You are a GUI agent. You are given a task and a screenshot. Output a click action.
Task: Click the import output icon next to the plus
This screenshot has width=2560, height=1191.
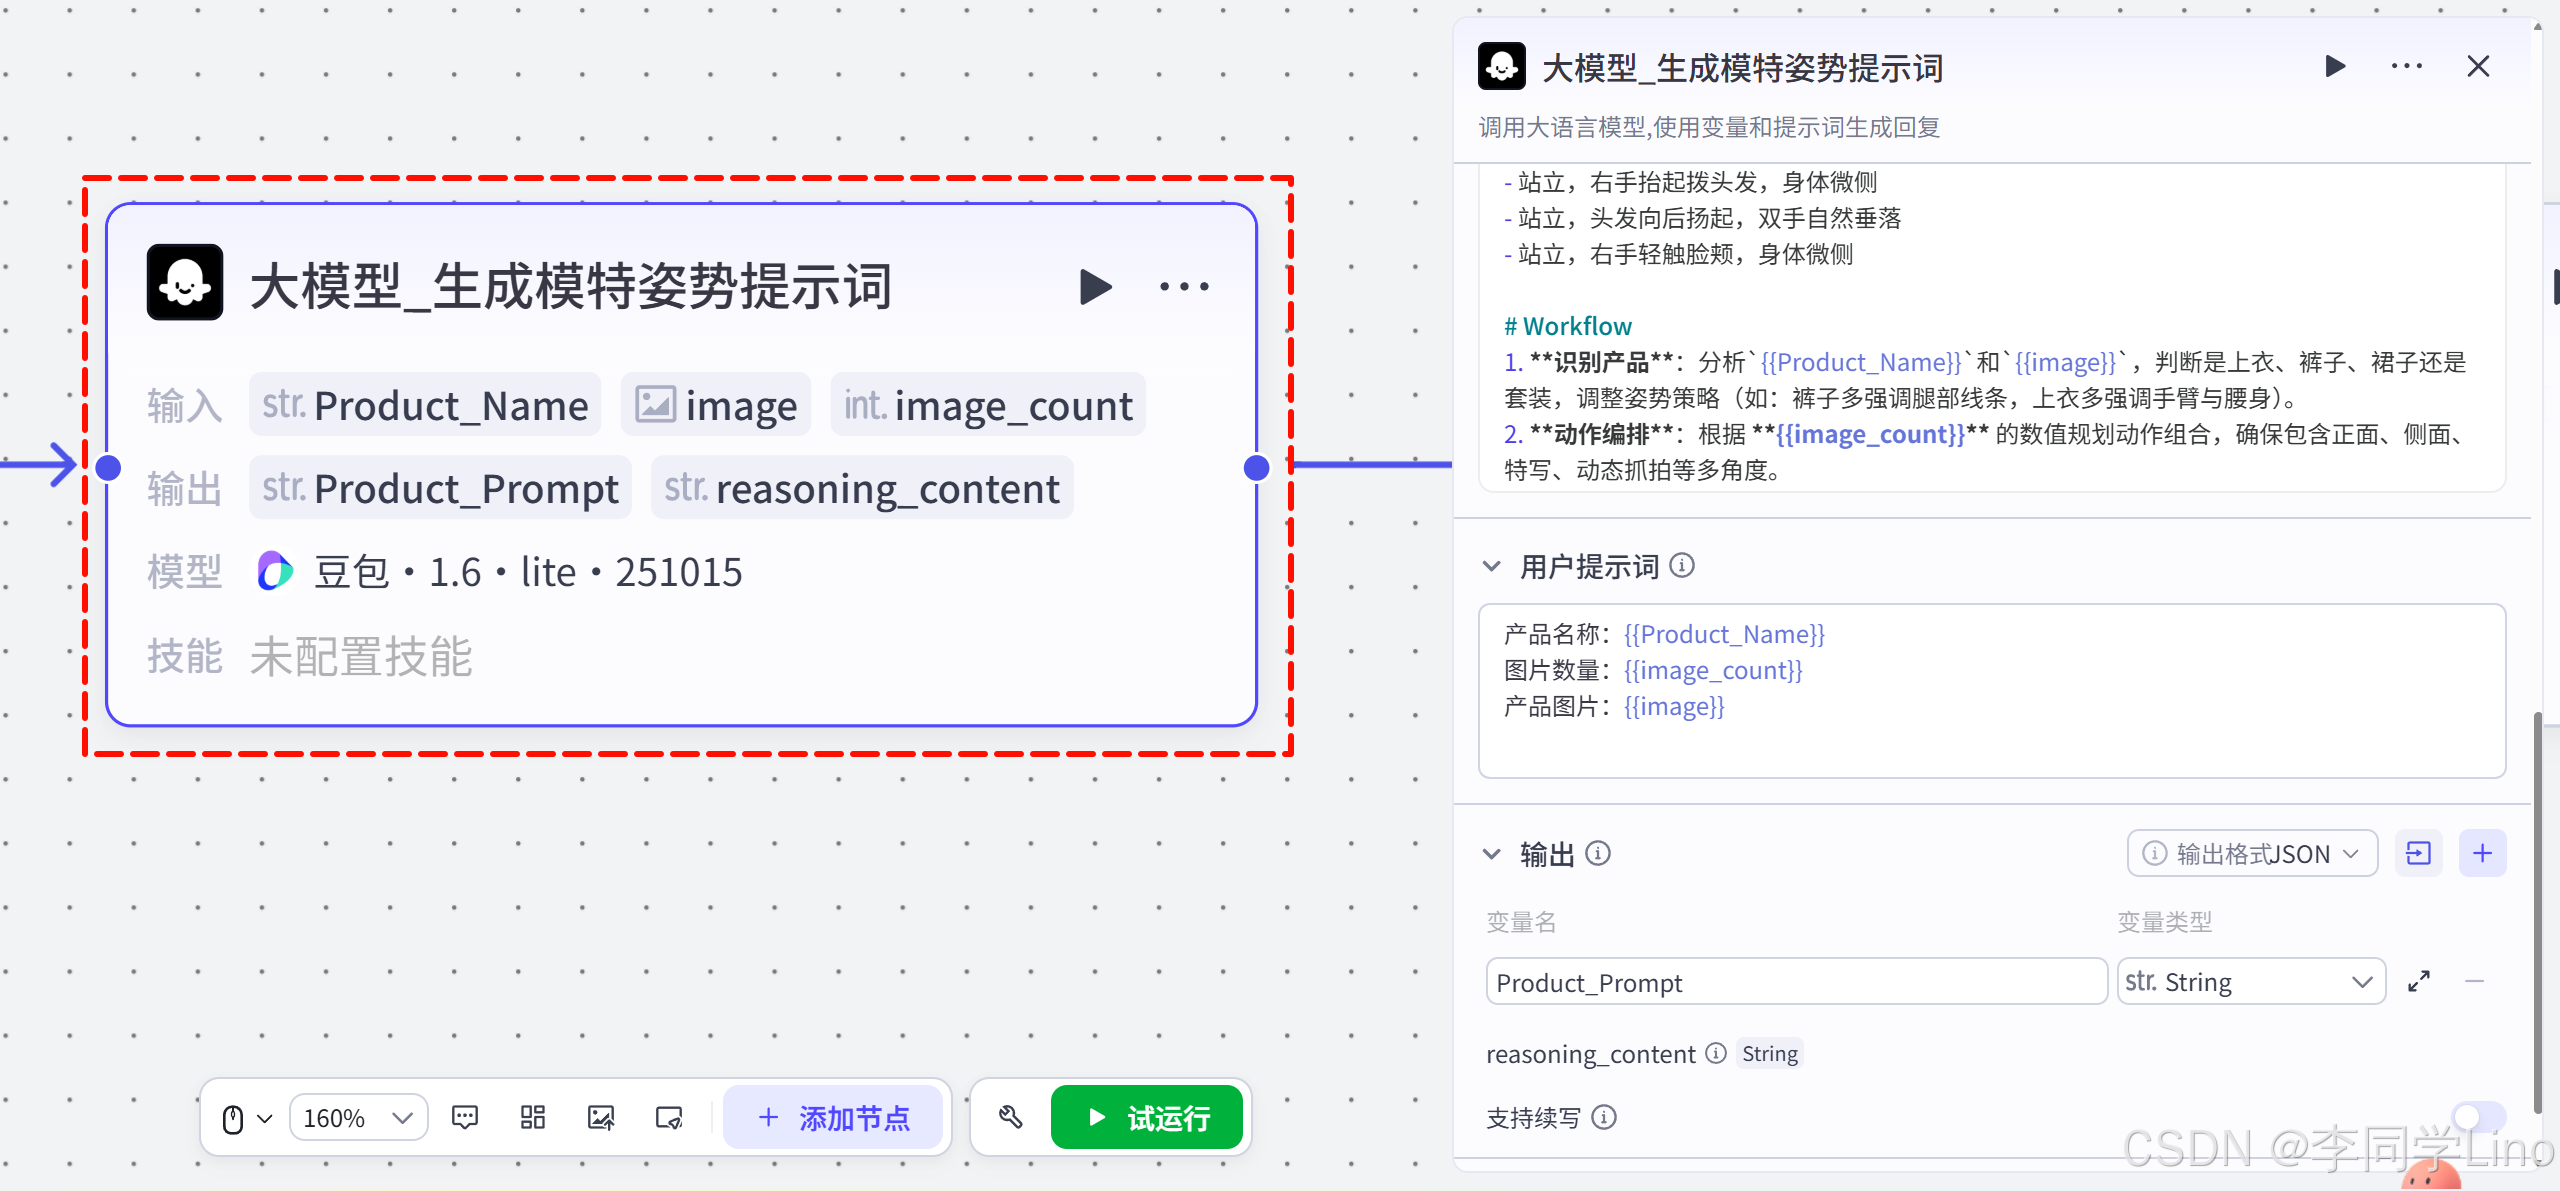pyautogui.click(x=2418, y=853)
